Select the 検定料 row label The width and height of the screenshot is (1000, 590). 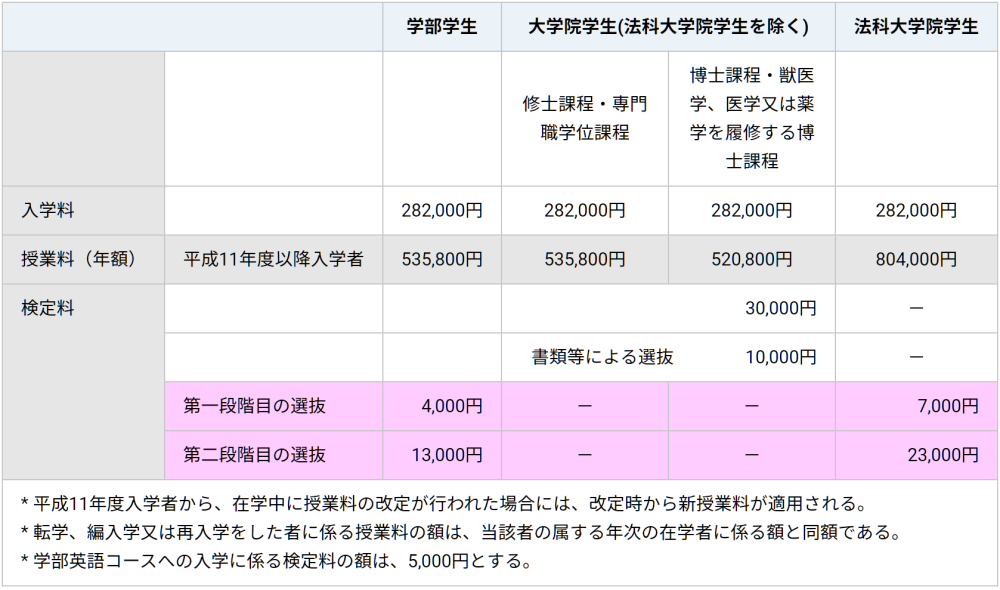84,381
